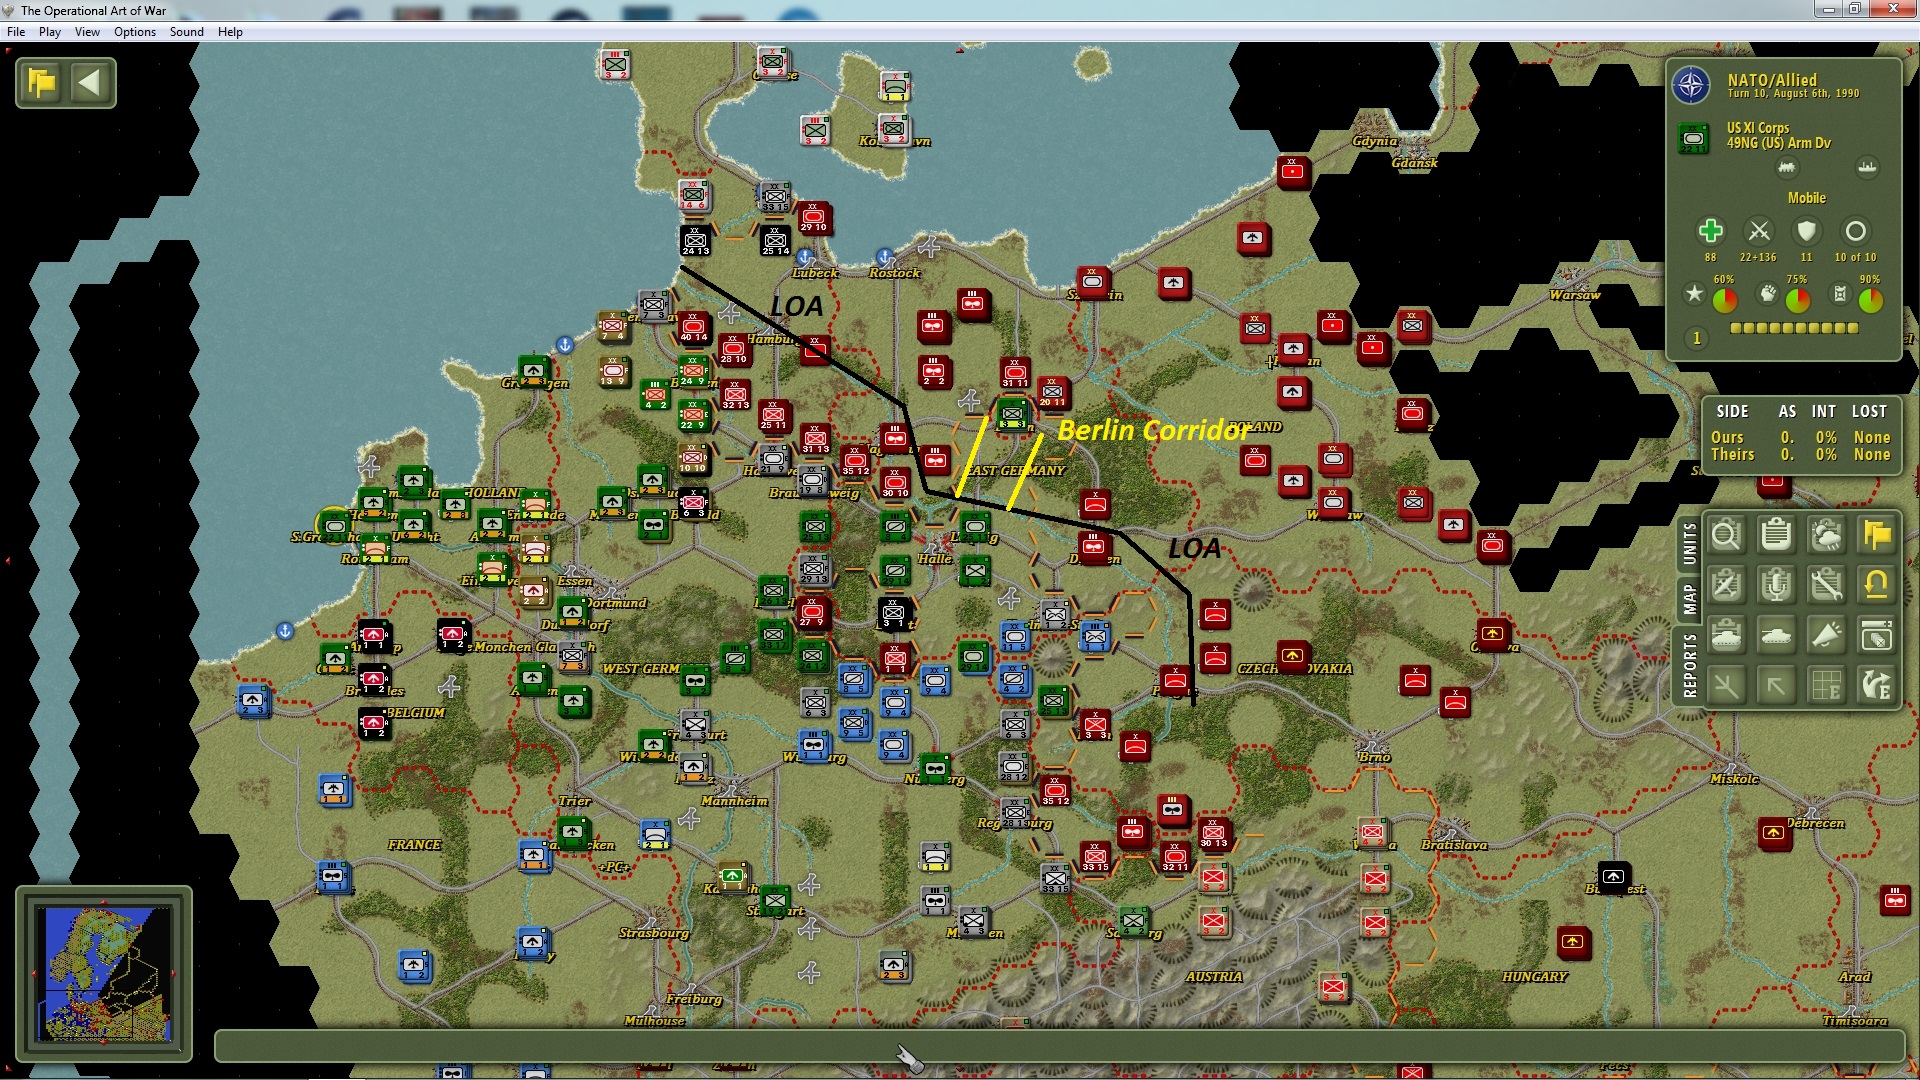Open the Sound menu
This screenshot has height=1080, width=1920.
[187, 32]
